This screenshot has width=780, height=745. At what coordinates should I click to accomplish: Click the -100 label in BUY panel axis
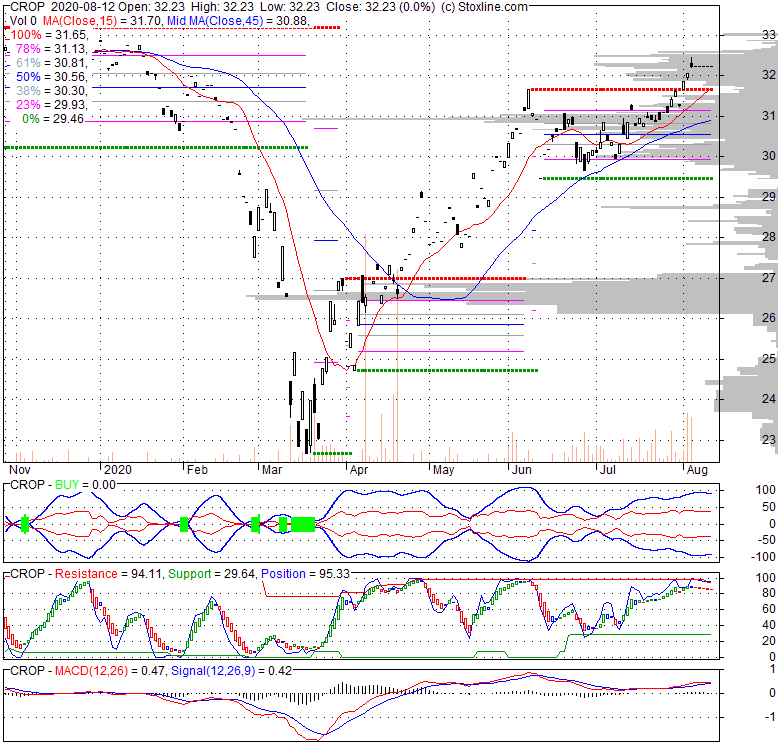[x=763, y=557]
